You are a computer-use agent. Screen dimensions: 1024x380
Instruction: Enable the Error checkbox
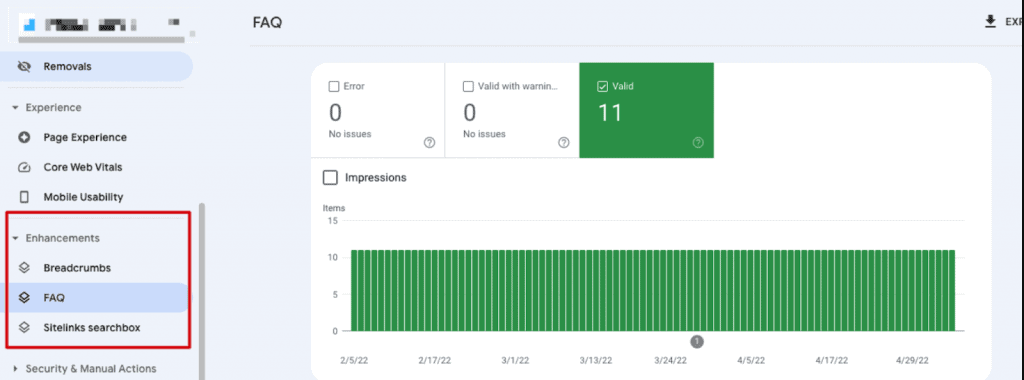334,86
